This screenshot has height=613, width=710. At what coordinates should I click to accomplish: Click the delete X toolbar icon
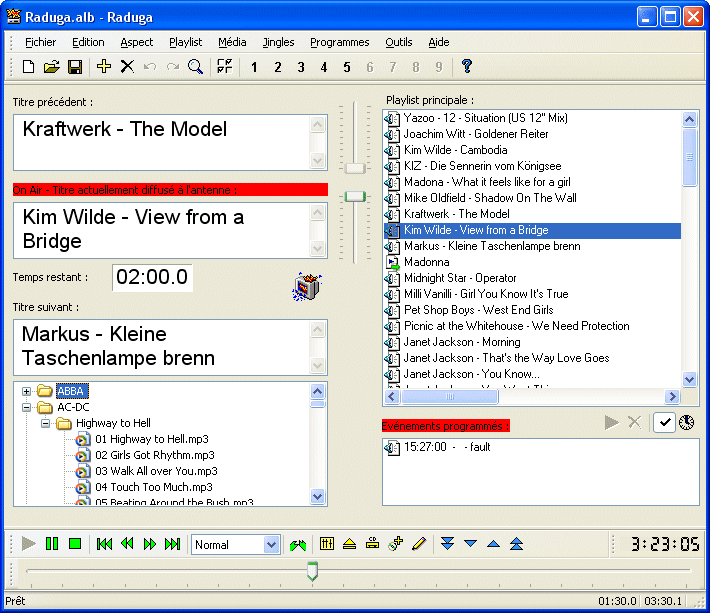(x=127, y=67)
